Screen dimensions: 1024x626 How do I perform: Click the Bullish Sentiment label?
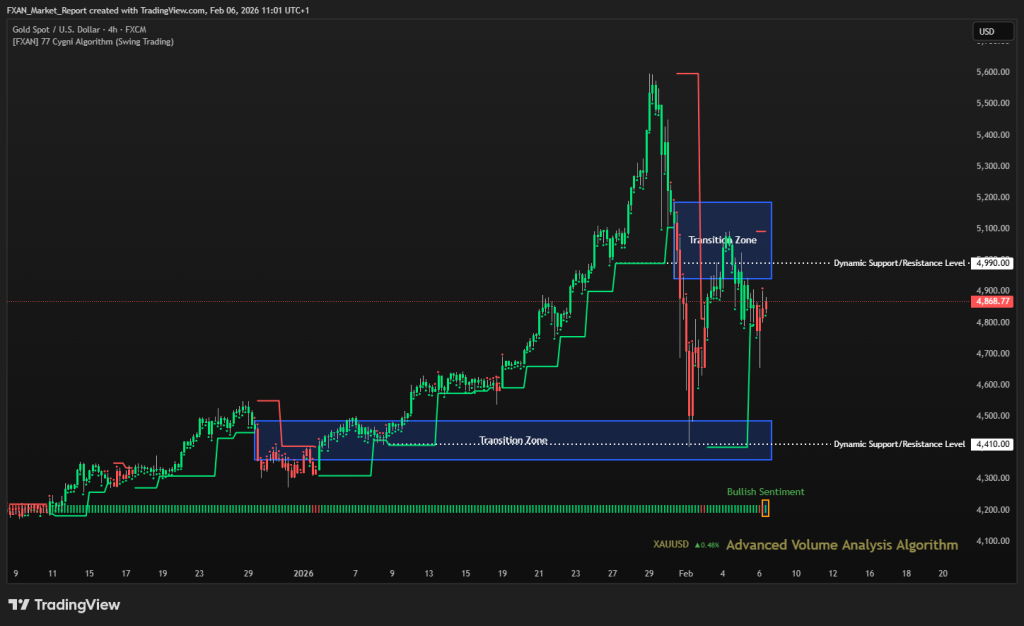(x=765, y=492)
